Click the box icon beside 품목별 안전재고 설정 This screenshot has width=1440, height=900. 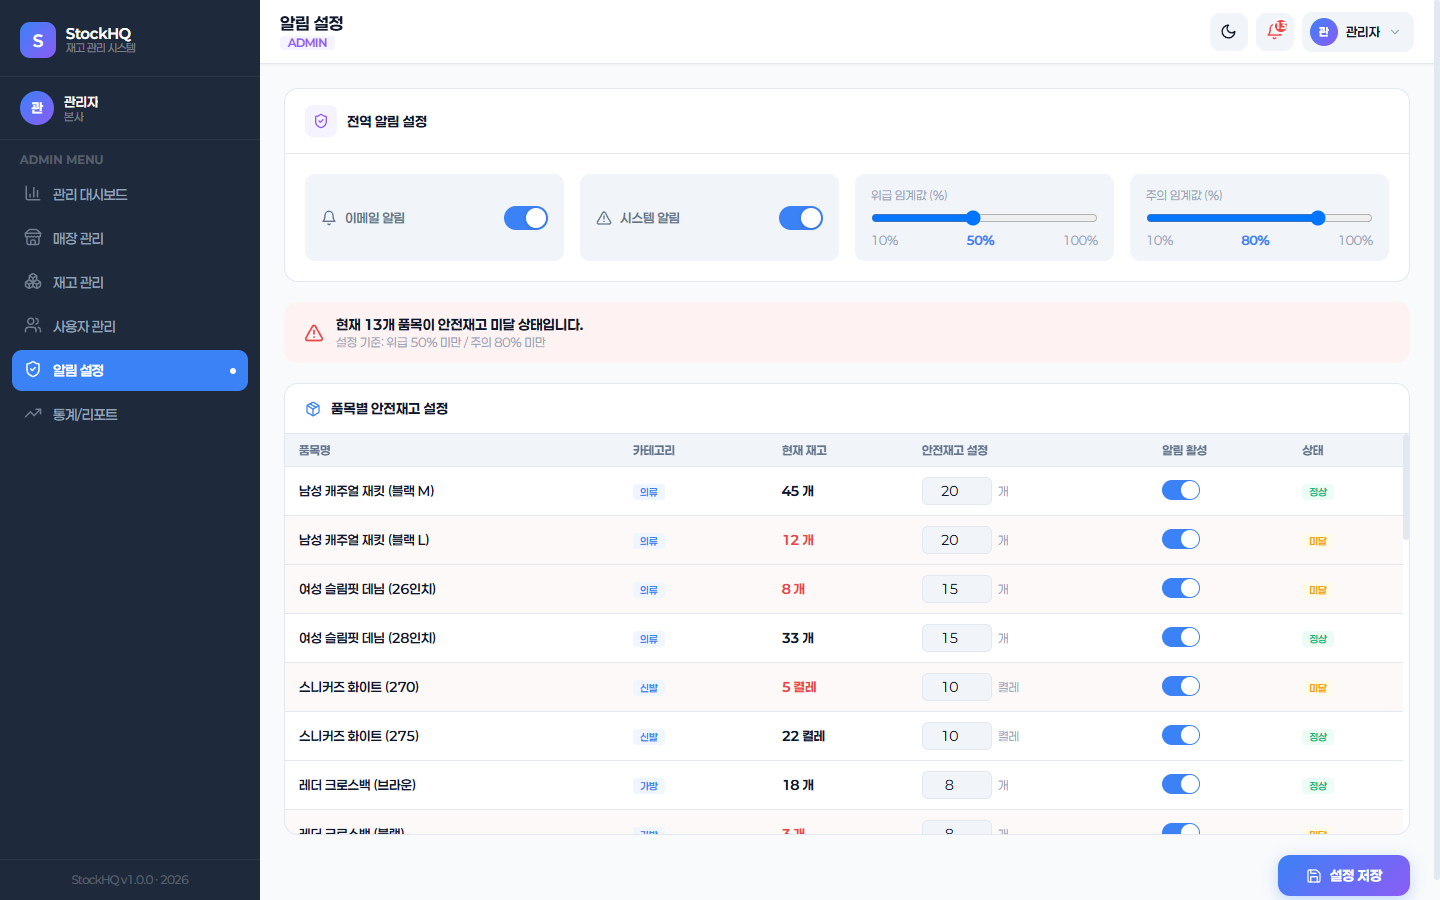click(x=313, y=409)
